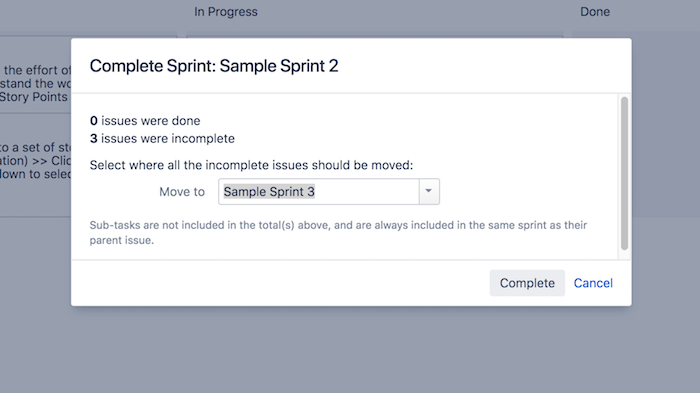Click the "issues were incomplete" text
The height and width of the screenshot is (393, 700).
[x=167, y=138]
